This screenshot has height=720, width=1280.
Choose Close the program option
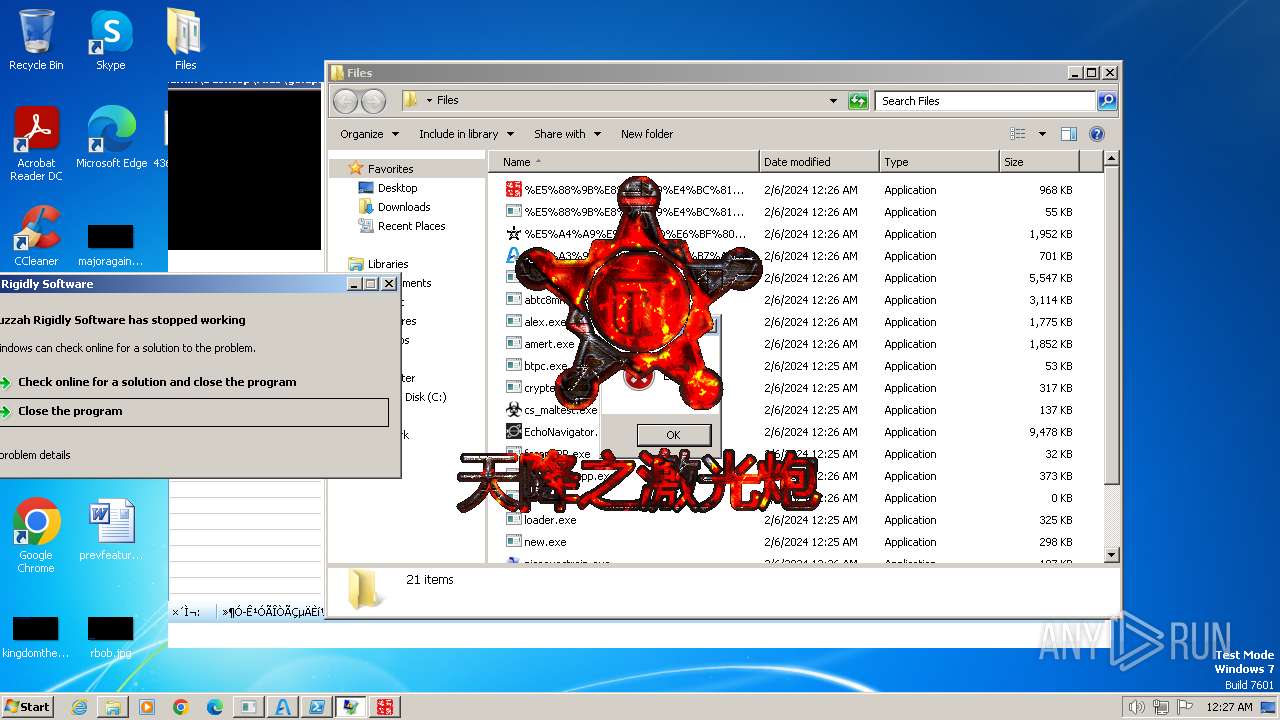tap(194, 411)
